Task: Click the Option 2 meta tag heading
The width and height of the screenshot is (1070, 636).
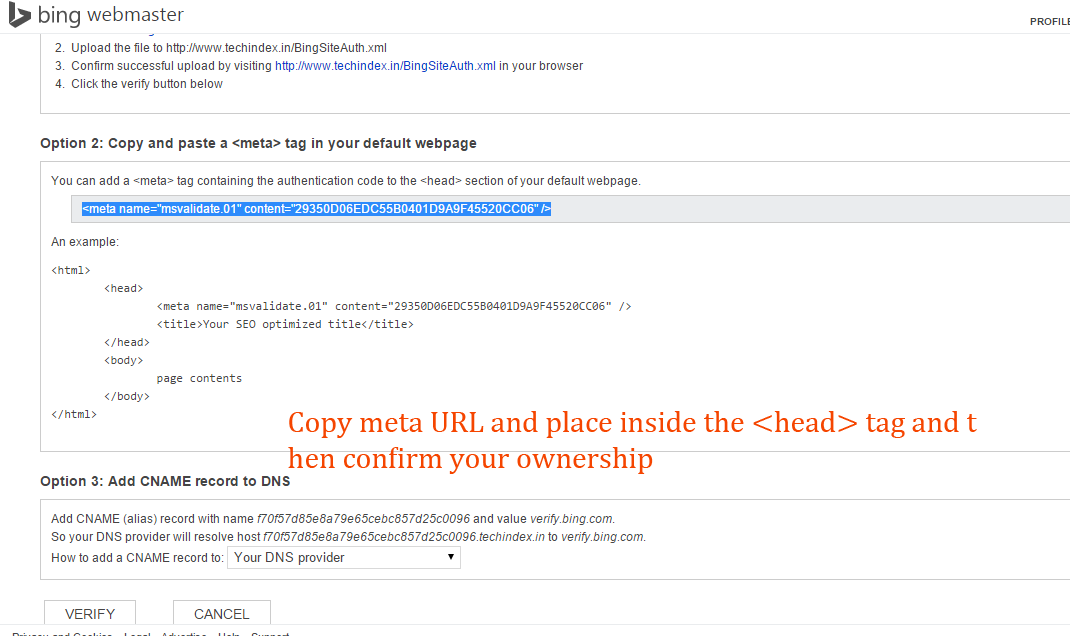Action: [x=259, y=143]
